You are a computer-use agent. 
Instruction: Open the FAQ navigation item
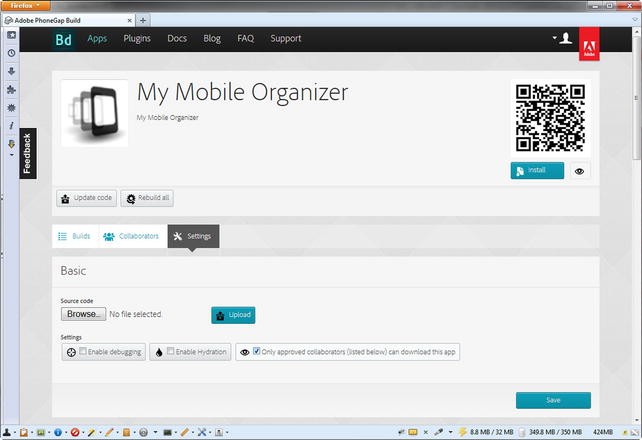click(x=245, y=38)
